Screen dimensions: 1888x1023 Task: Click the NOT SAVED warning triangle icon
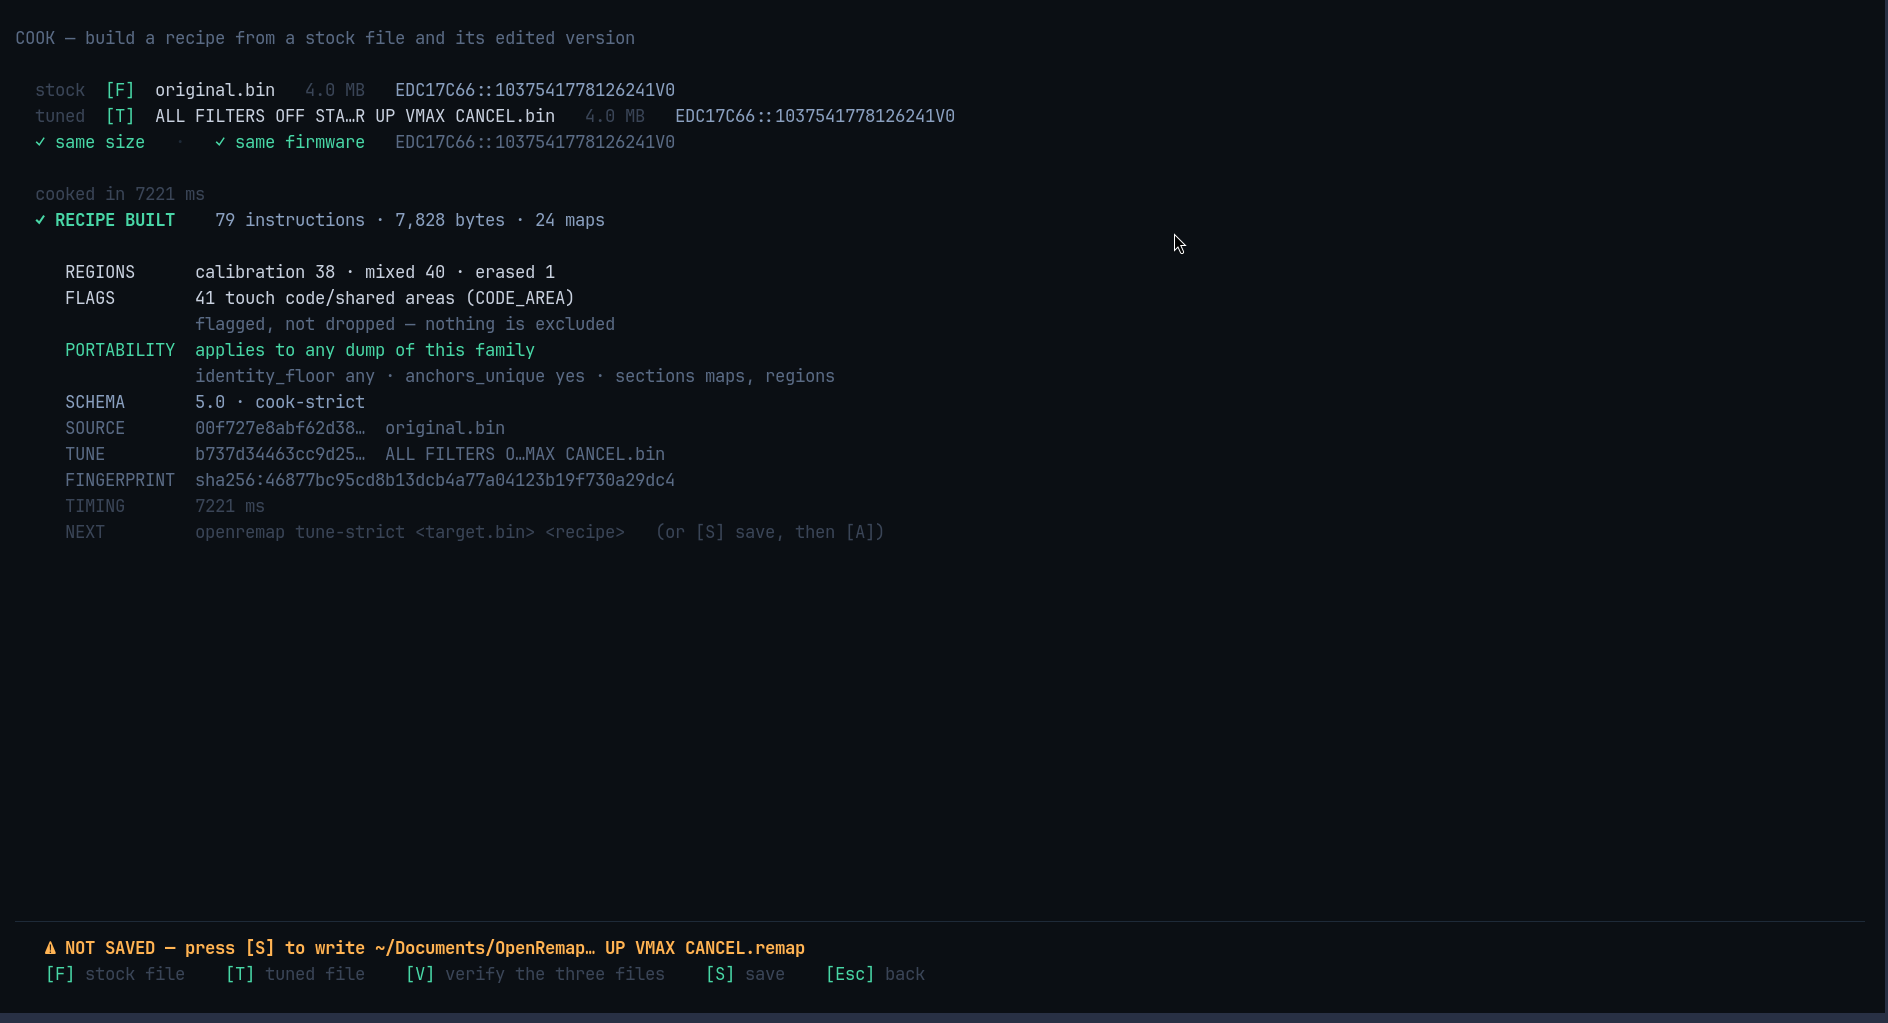[x=50, y=948]
